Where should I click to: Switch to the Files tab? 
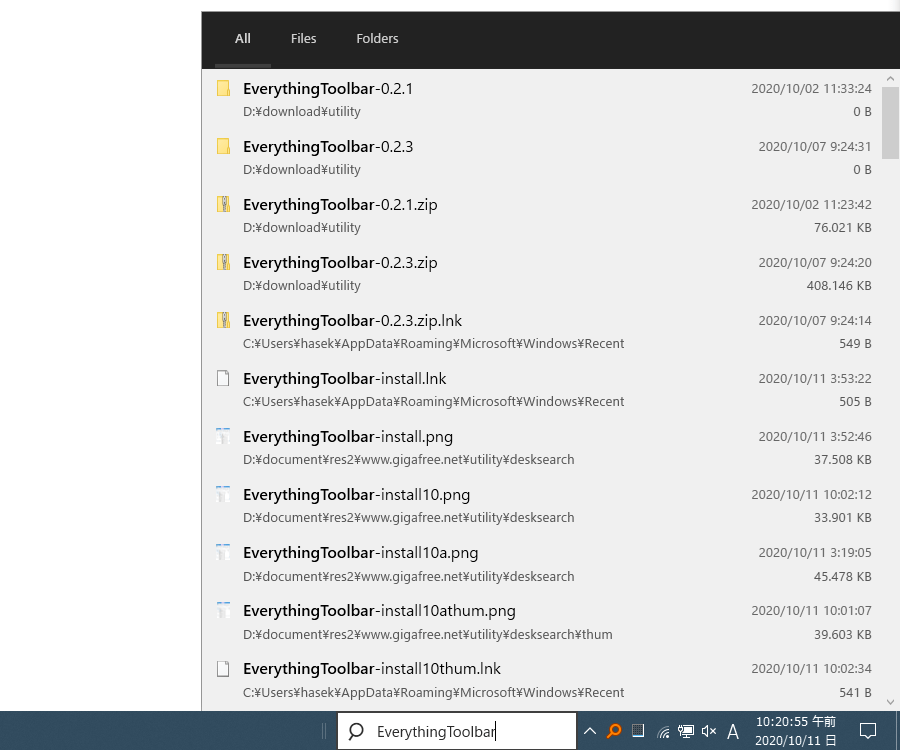click(x=303, y=38)
